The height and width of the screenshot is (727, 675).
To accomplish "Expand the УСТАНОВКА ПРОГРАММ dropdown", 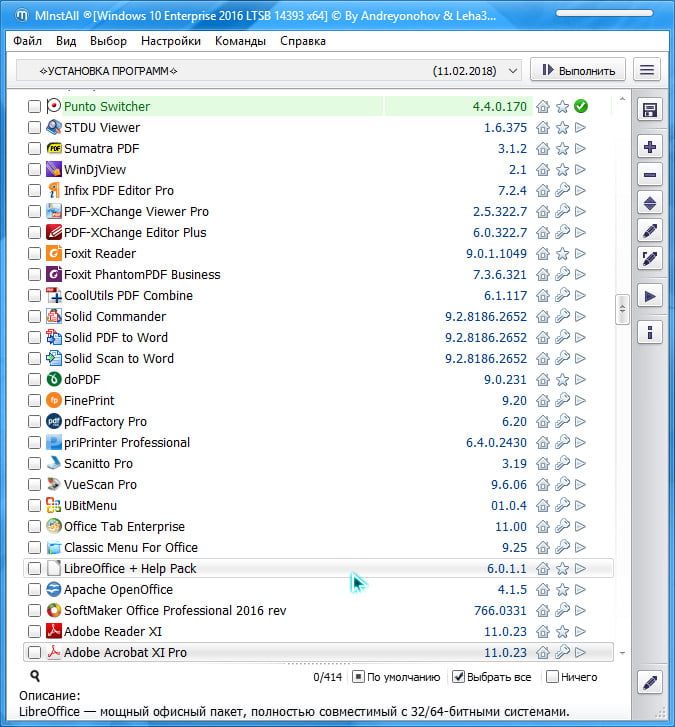I will (x=513, y=70).
